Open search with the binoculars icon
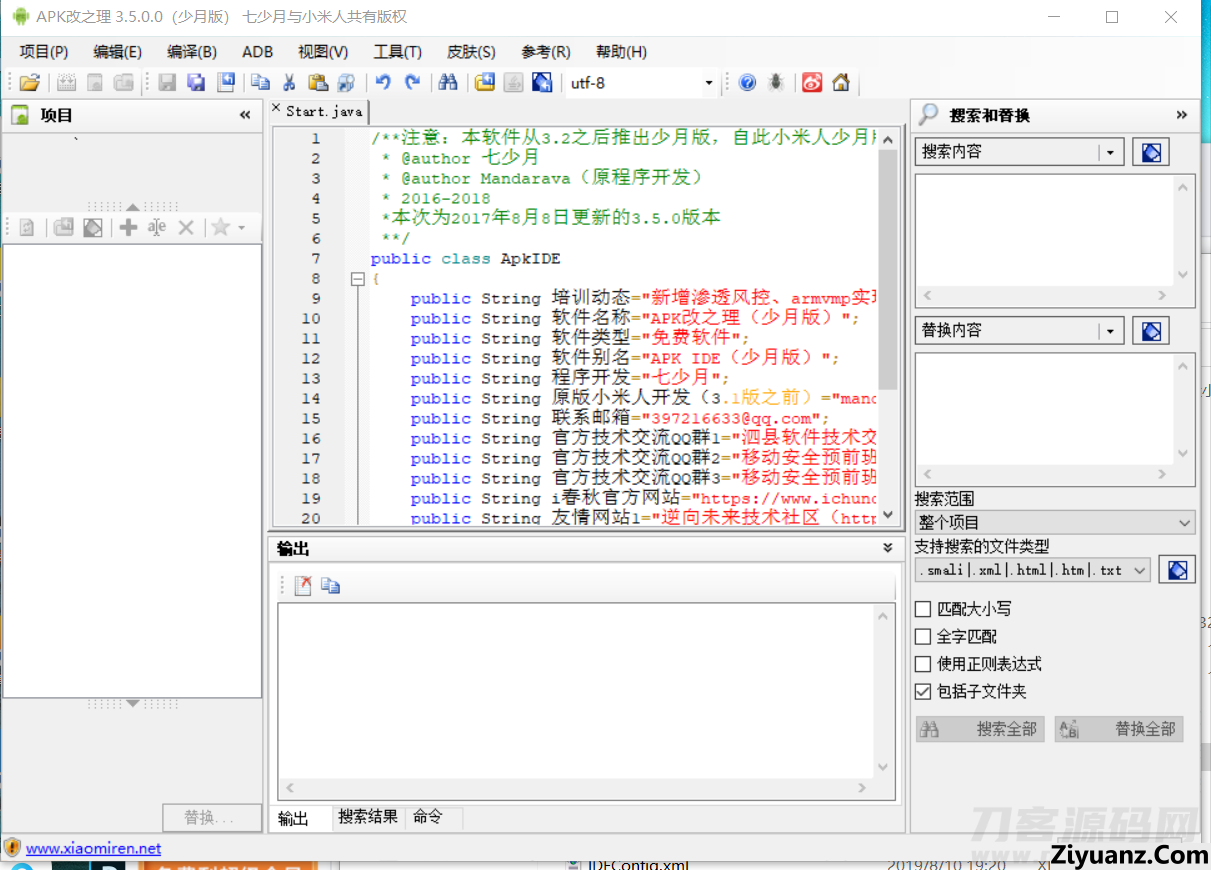 point(448,83)
